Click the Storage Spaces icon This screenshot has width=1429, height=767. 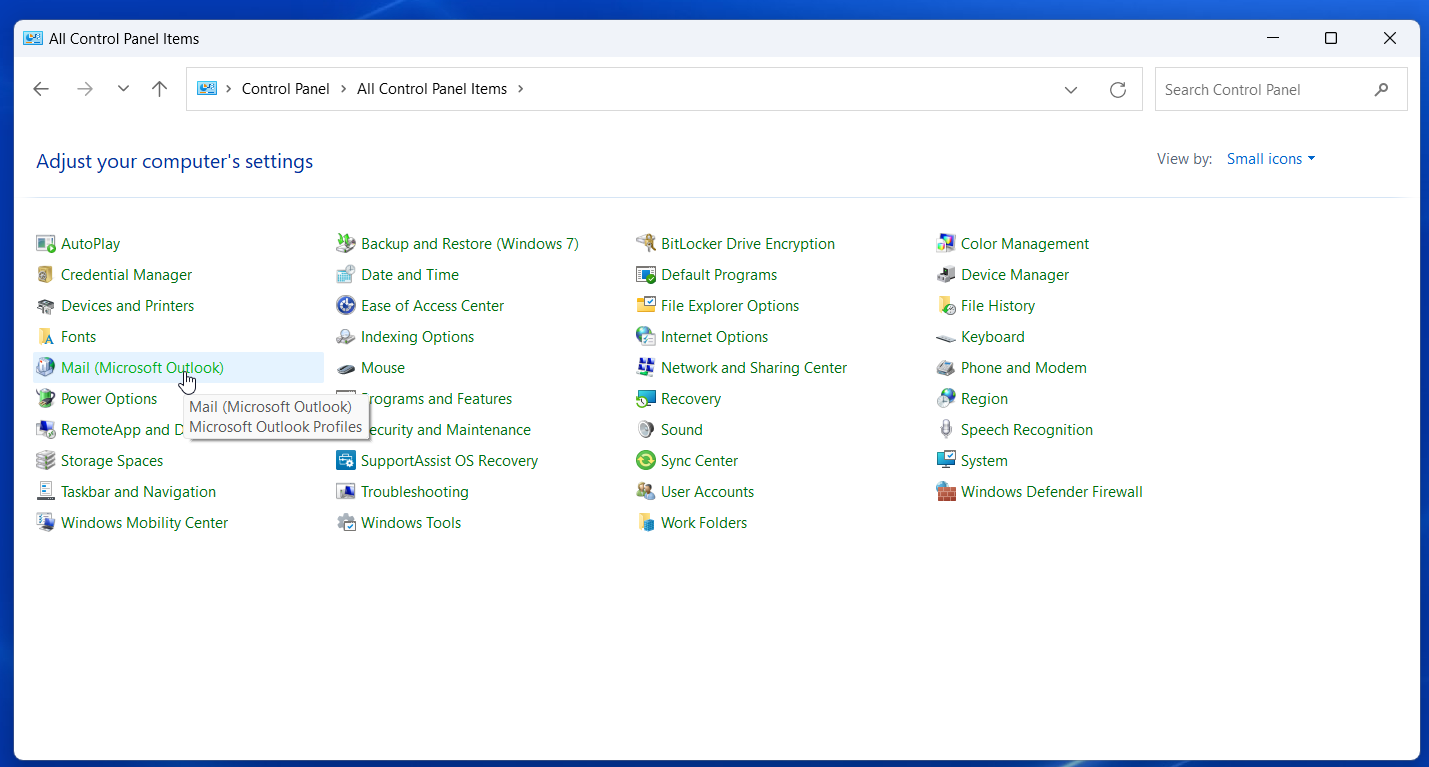45,461
